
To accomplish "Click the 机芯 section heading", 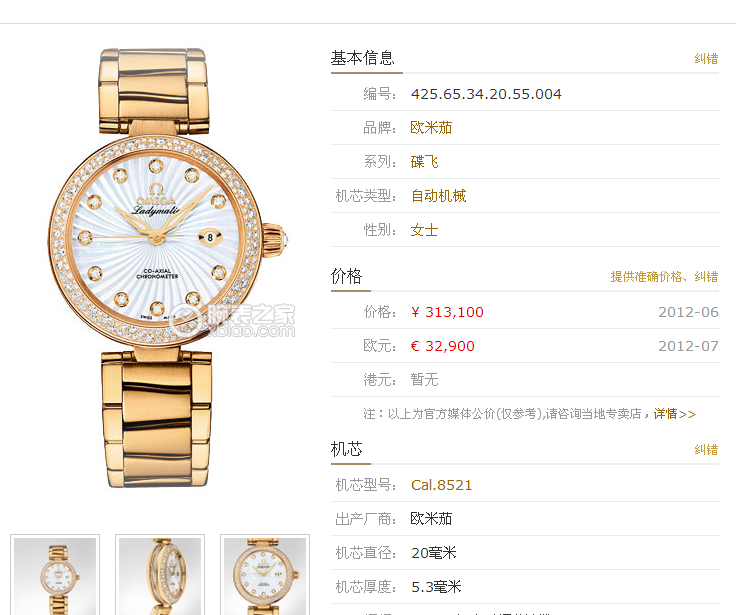I will (x=346, y=449).
